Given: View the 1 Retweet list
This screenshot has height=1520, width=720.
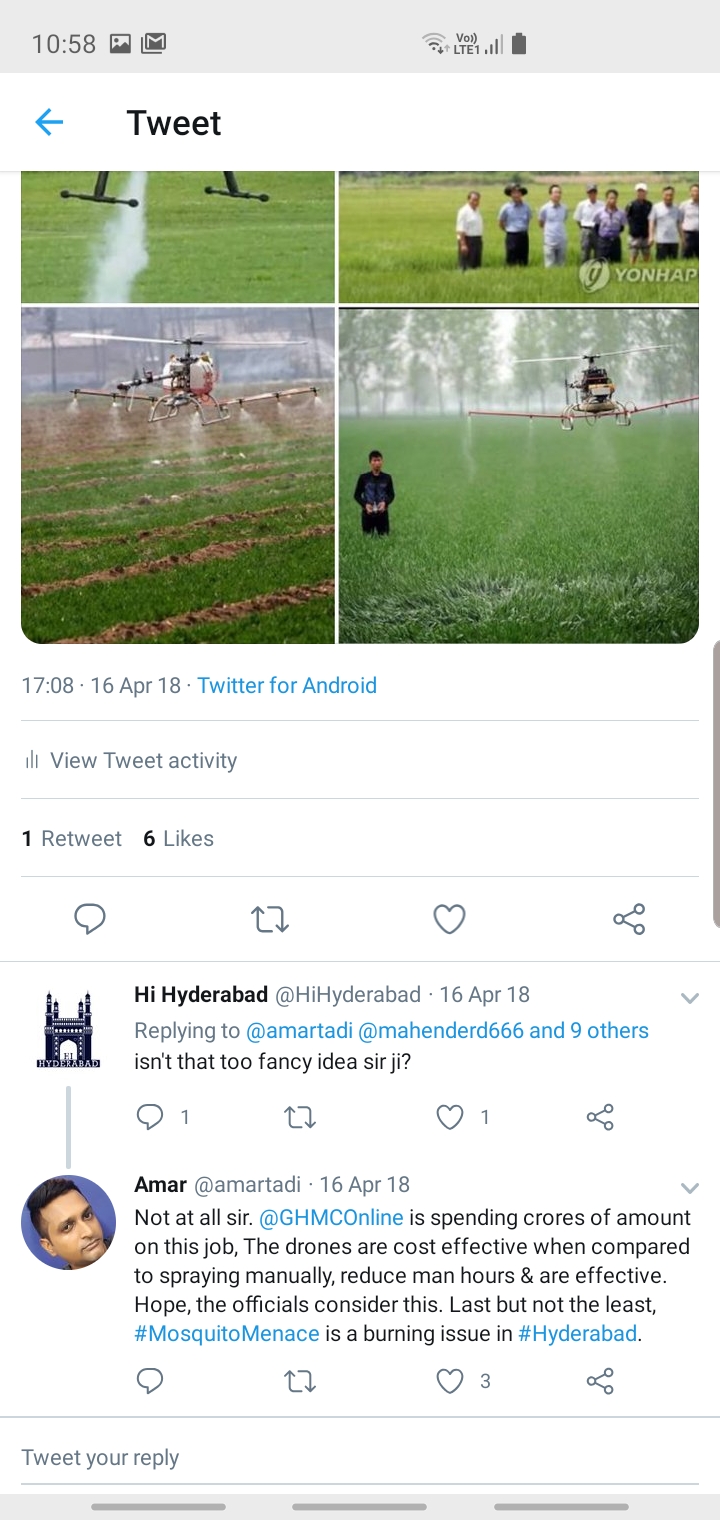Looking at the screenshot, I should (x=72, y=838).
